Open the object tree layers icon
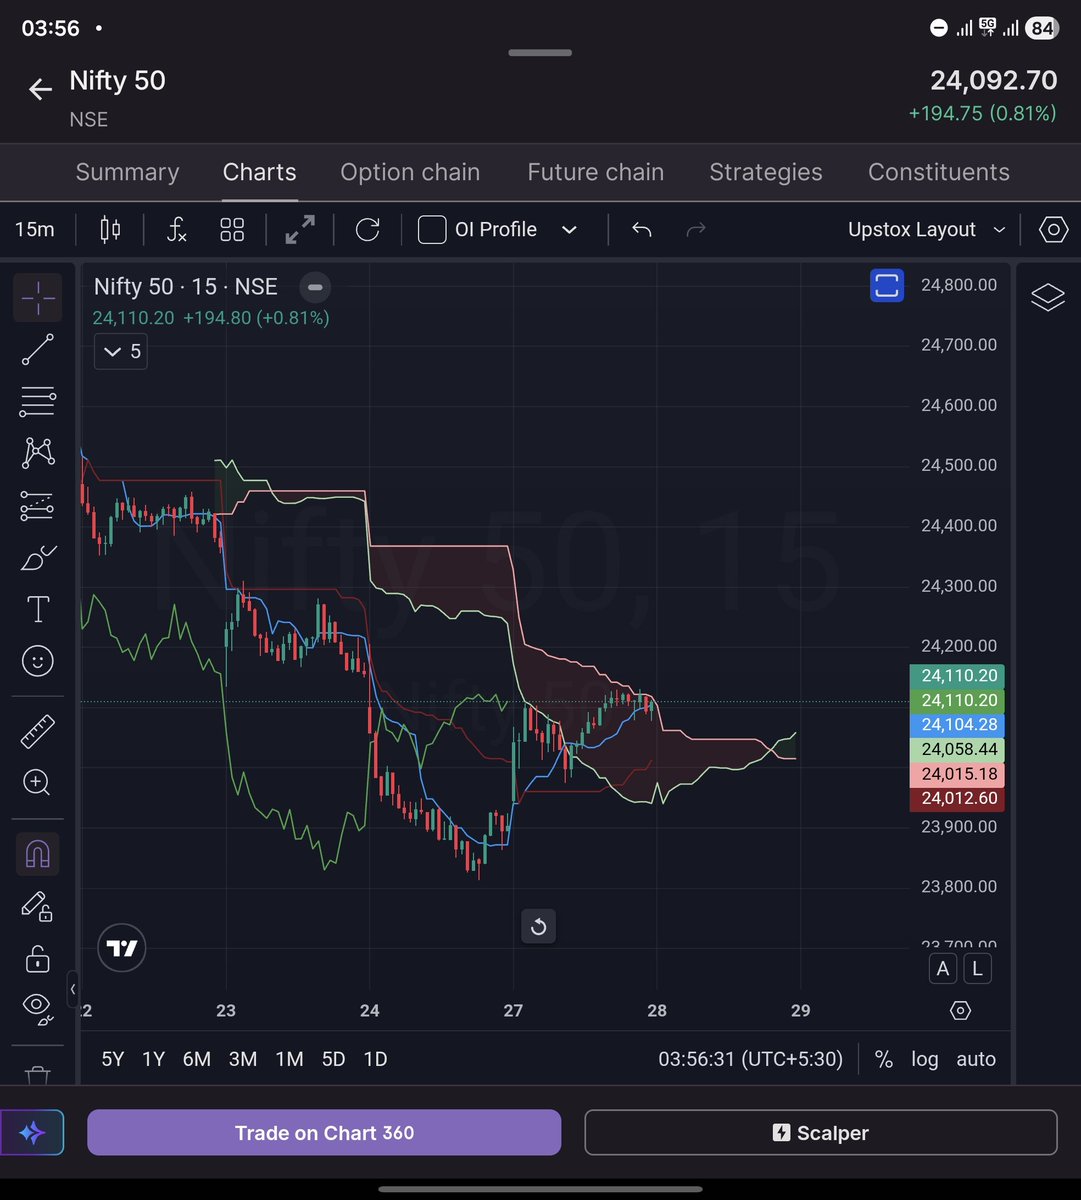The width and height of the screenshot is (1081, 1200). (1048, 297)
